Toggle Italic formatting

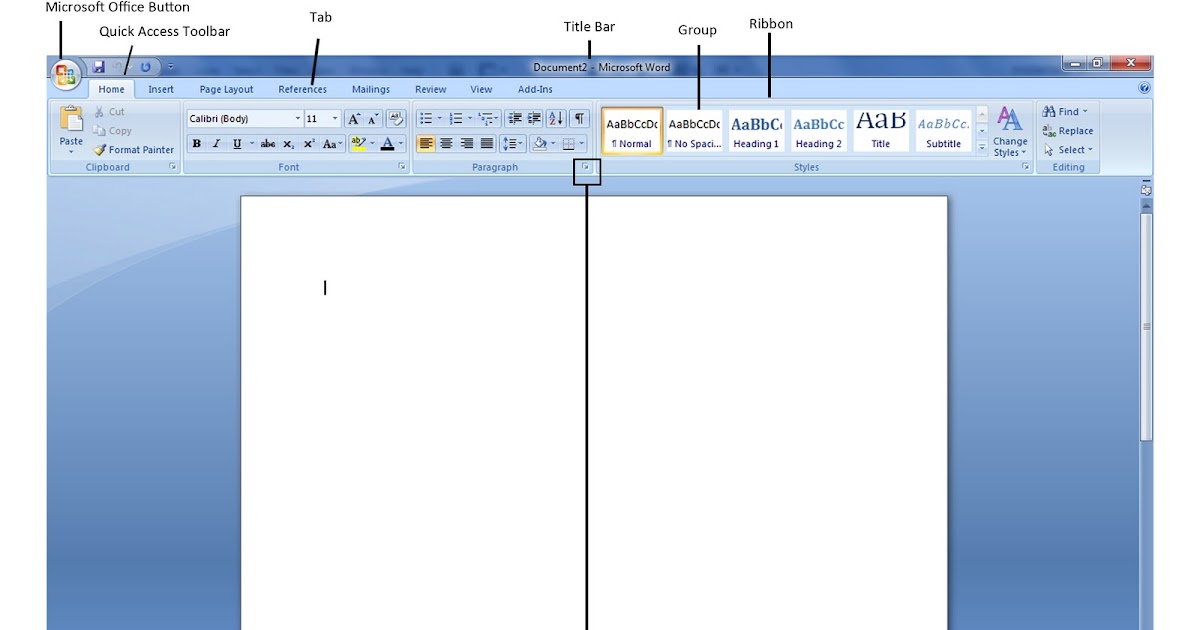tap(216, 144)
